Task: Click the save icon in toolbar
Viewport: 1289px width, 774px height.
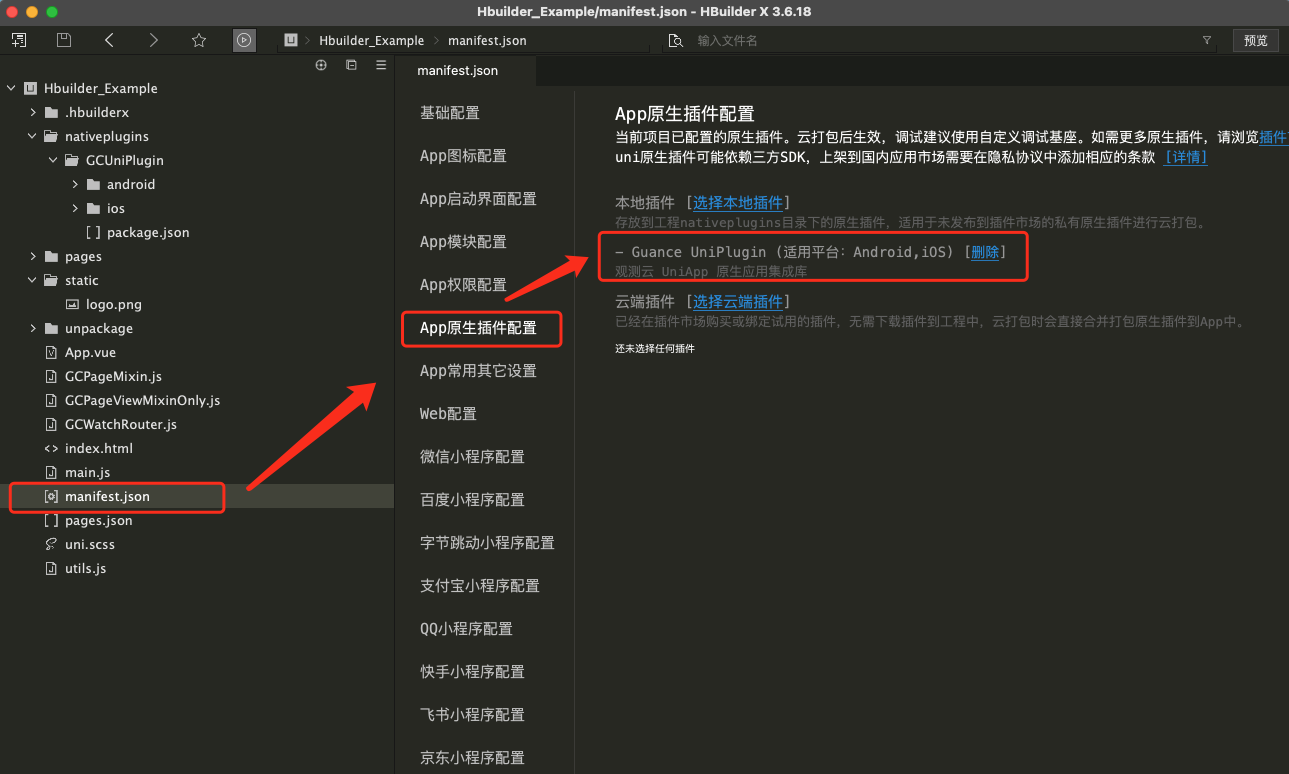Action: coord(64,40)
